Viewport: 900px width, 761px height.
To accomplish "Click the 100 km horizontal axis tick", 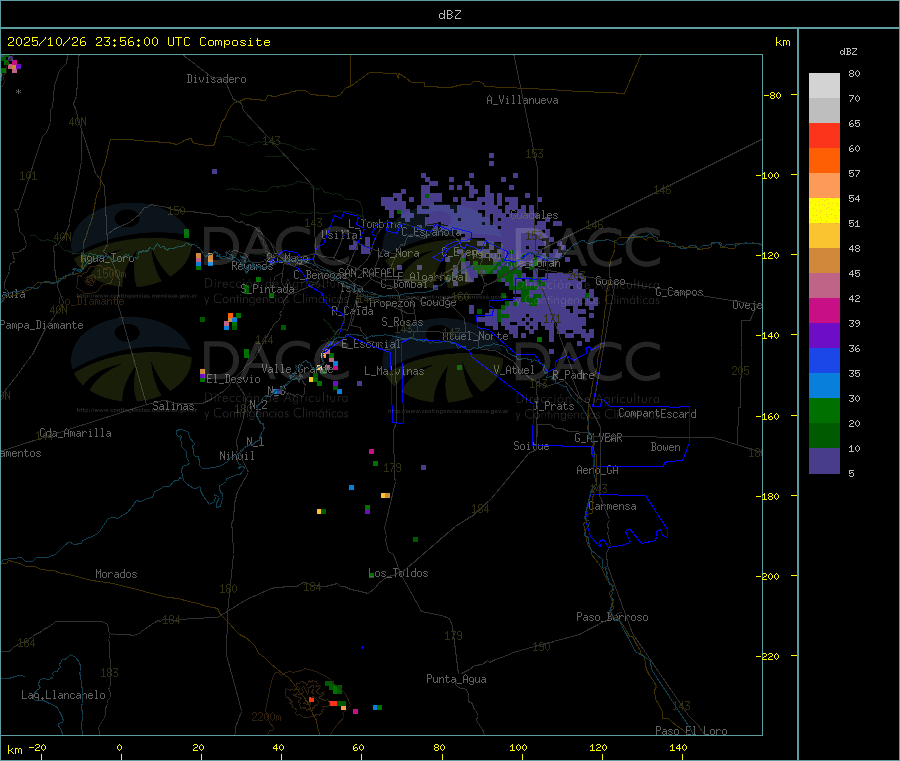I will coord(518,748).
